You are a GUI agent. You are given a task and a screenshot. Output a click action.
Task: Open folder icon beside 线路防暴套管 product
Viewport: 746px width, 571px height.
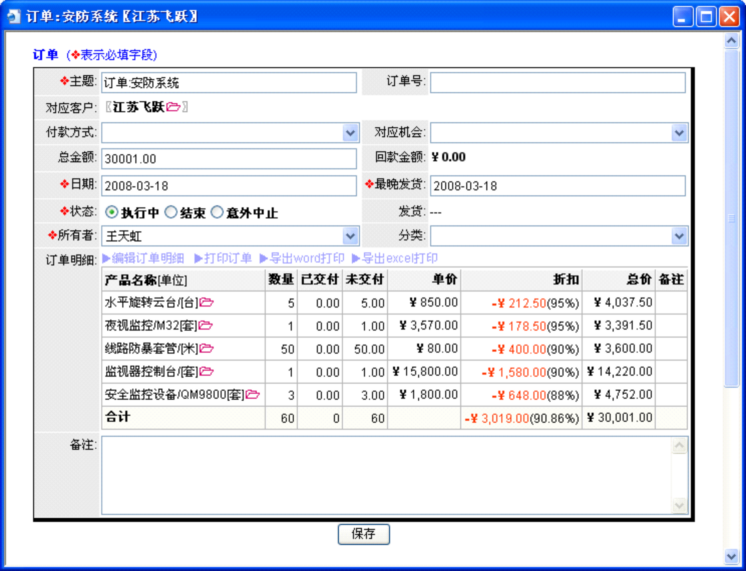coord(206,348)
